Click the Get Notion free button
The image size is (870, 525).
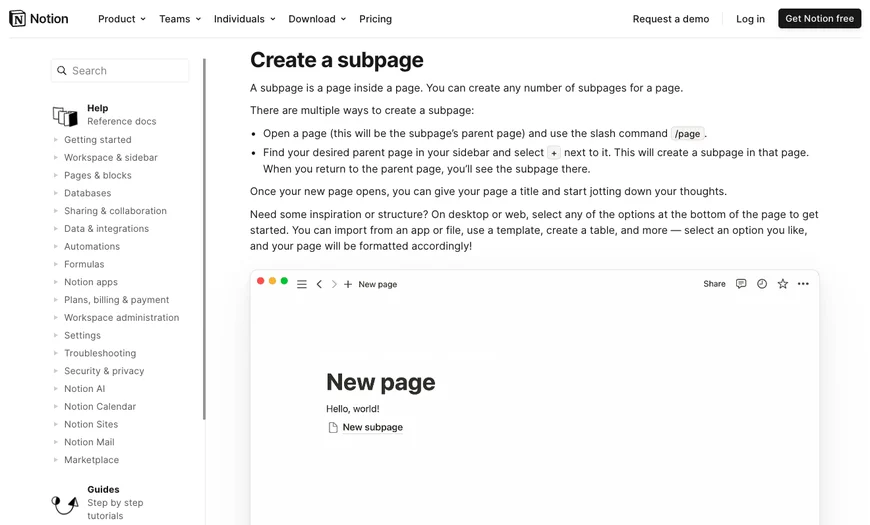[819, 18]
